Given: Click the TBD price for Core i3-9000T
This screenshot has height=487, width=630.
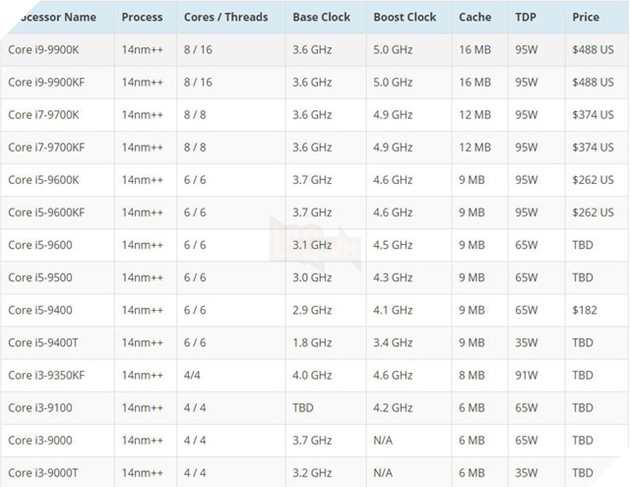Looking at the screenshot, I should pos(583,473).
